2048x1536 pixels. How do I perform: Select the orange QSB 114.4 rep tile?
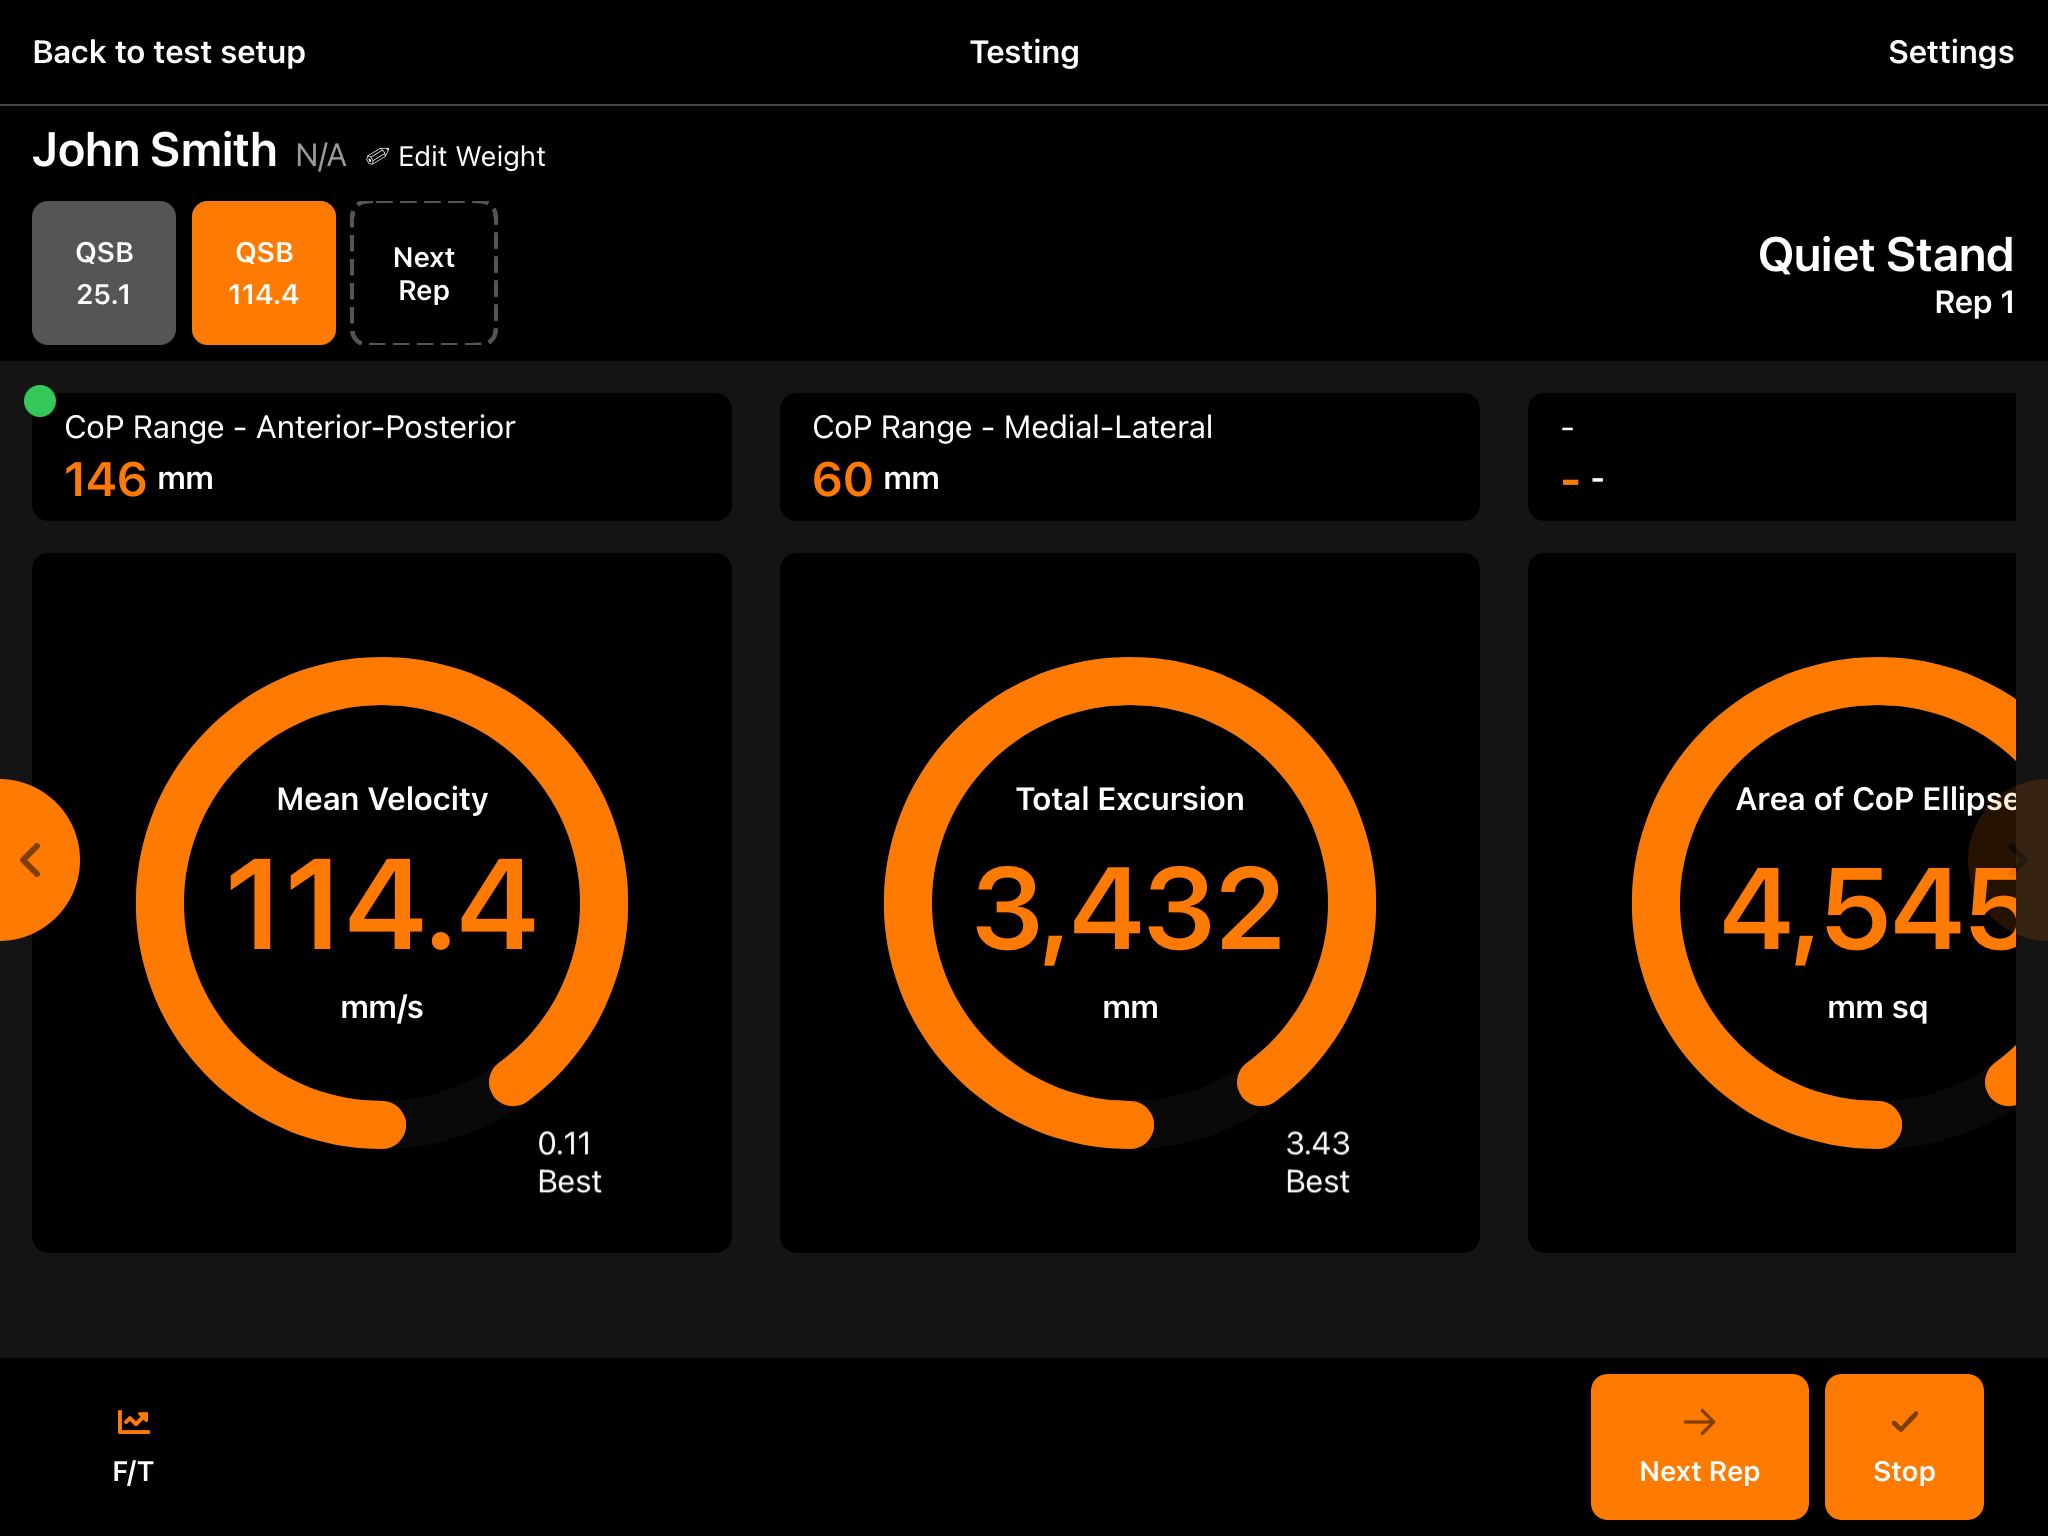point(264,273)
